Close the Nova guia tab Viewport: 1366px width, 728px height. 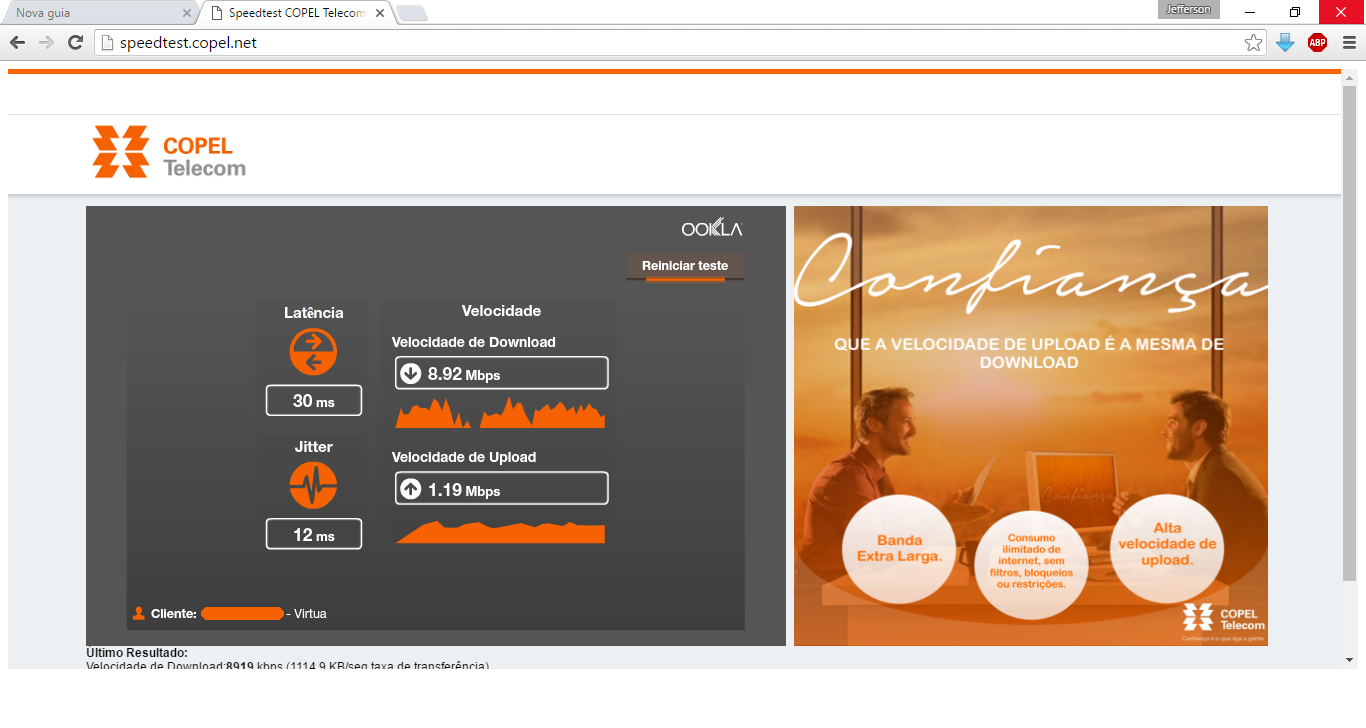coord(186,14)
